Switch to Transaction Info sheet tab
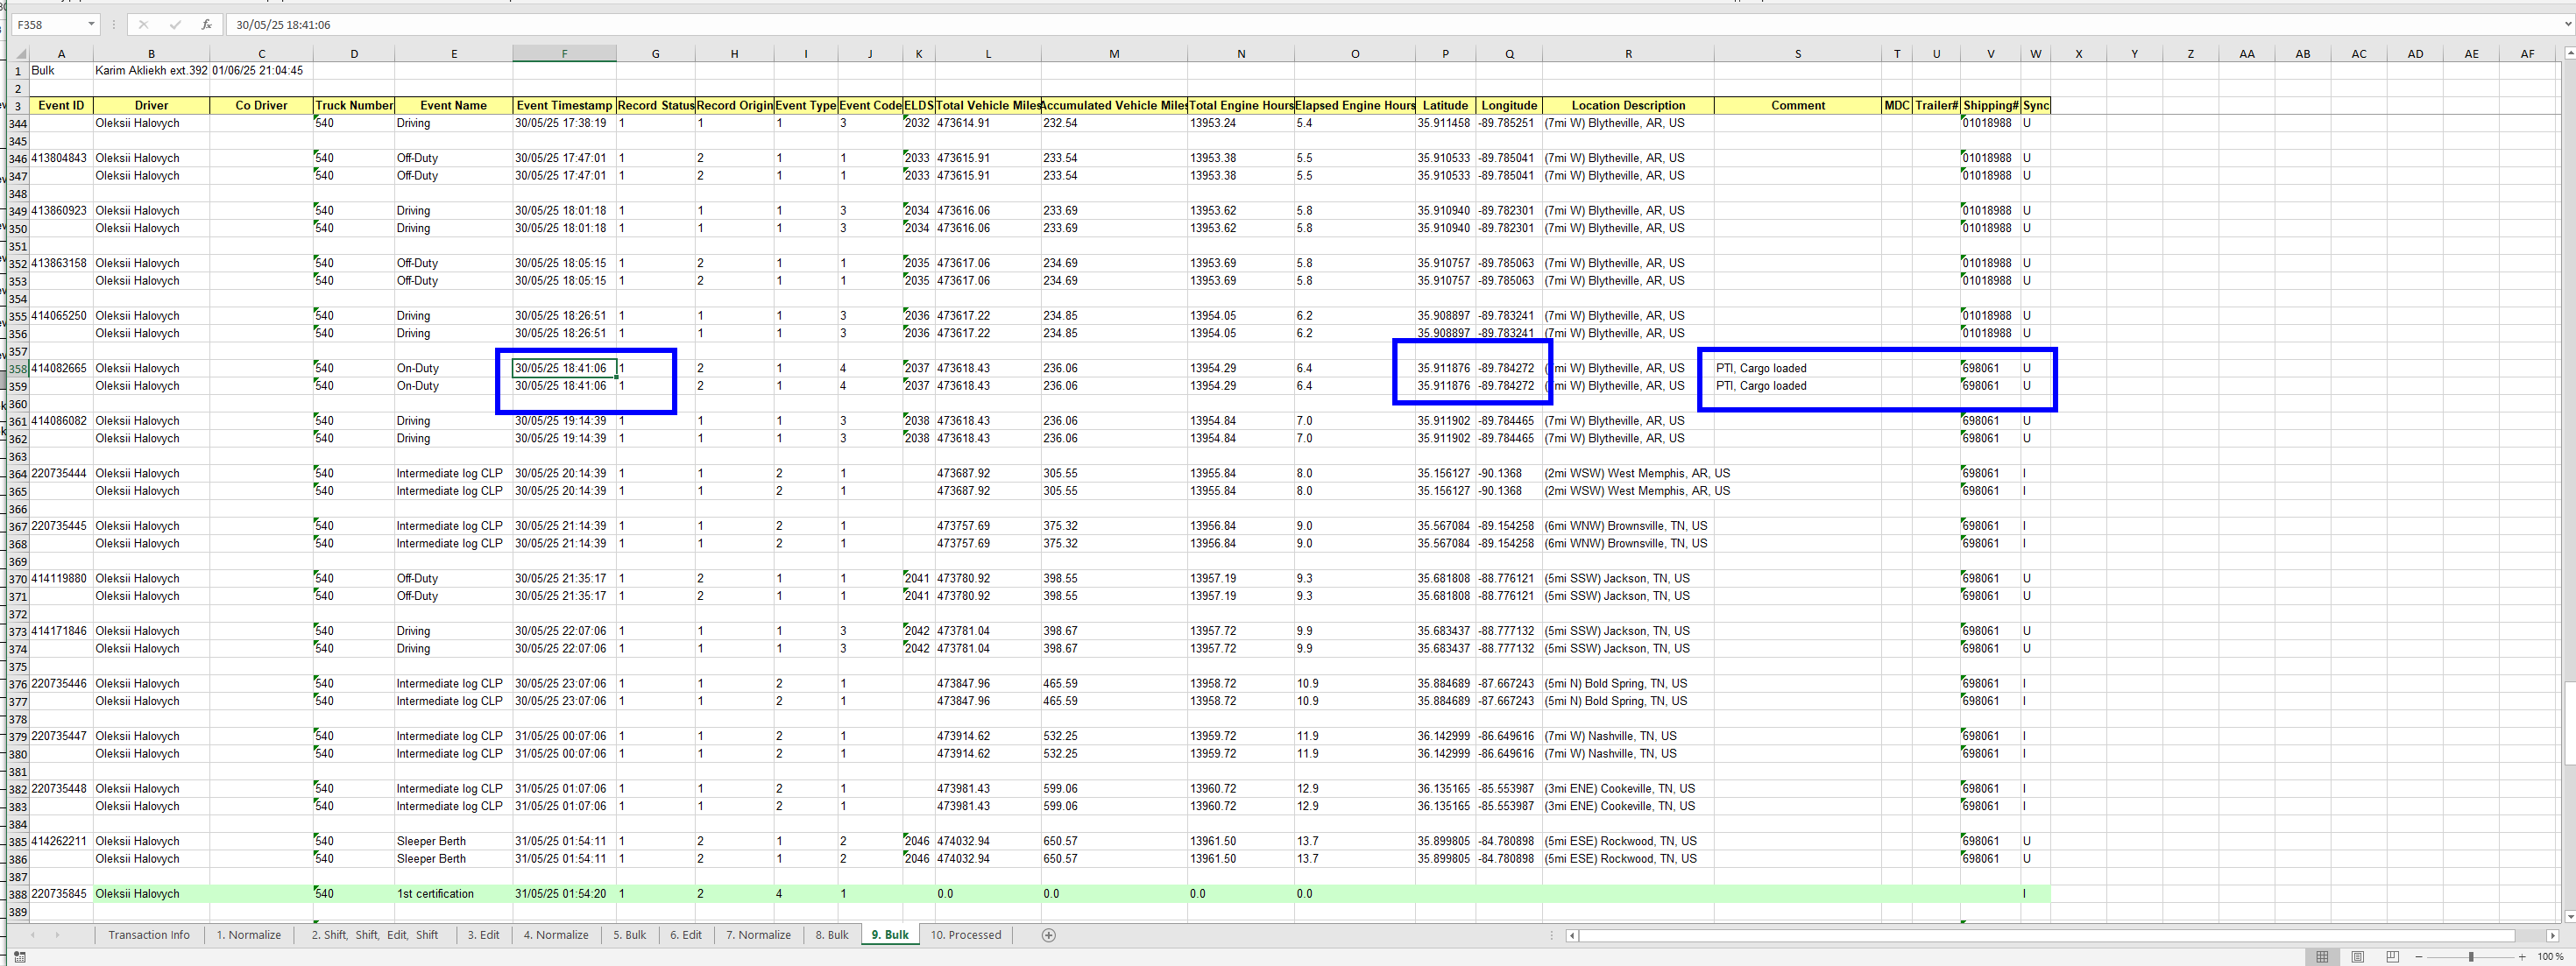The image size is (2576, 966). [x=149, y=935]
